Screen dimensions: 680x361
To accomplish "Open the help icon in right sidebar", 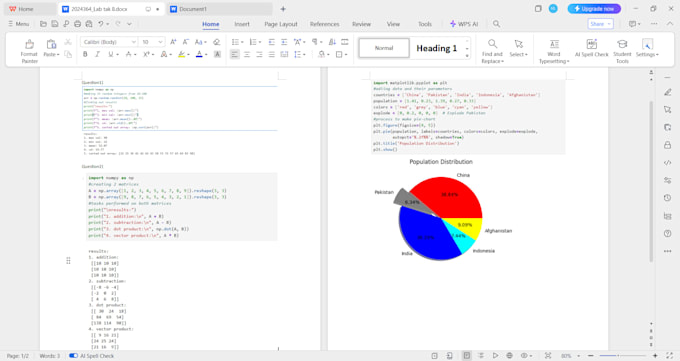I will [667, 233].
